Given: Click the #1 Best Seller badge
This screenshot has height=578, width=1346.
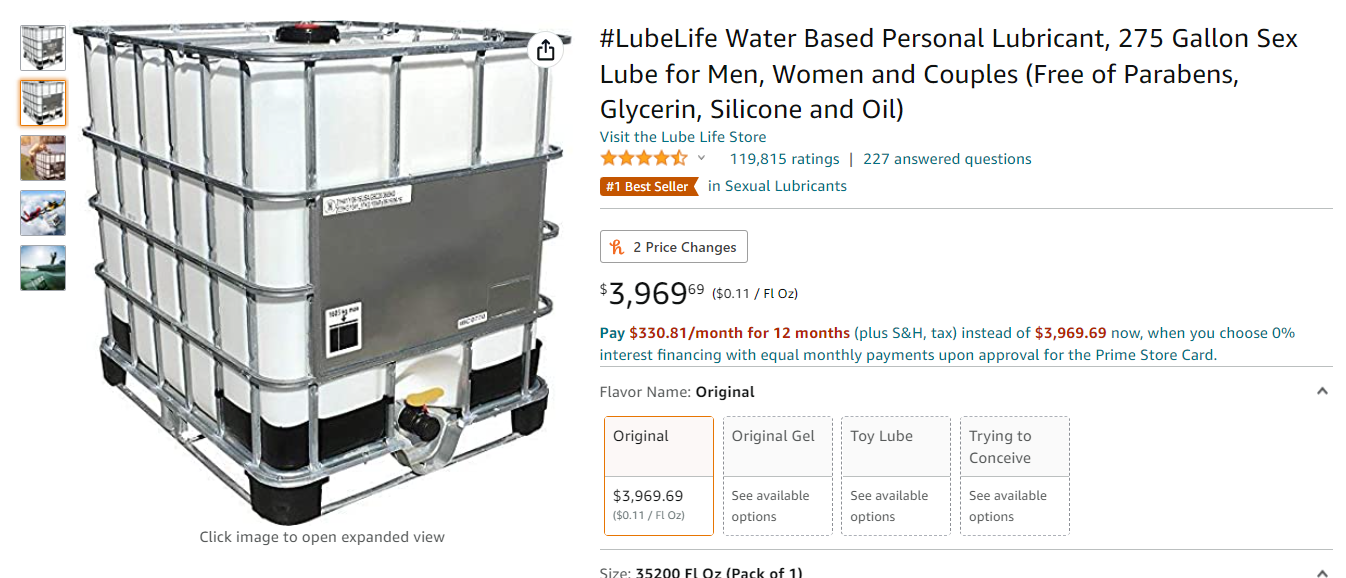Looking at the screenshot, I should point(649,186).
